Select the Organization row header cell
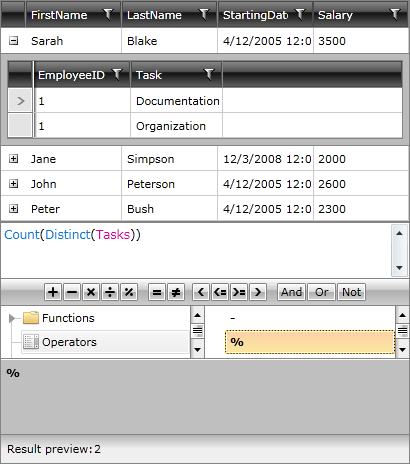Screen dimensions: 410x464 pos(20,125)
